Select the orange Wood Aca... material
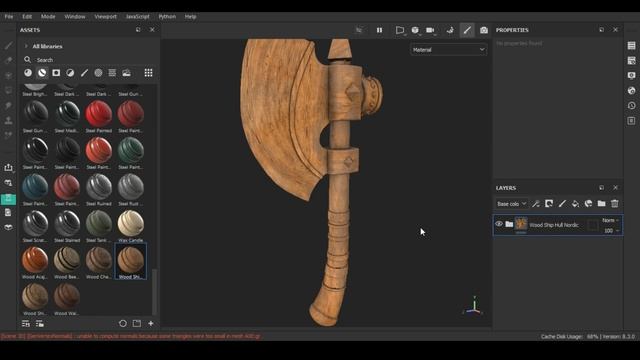This screenshot has height=360, width=640. pyautogui.click(x=35, y=263)
